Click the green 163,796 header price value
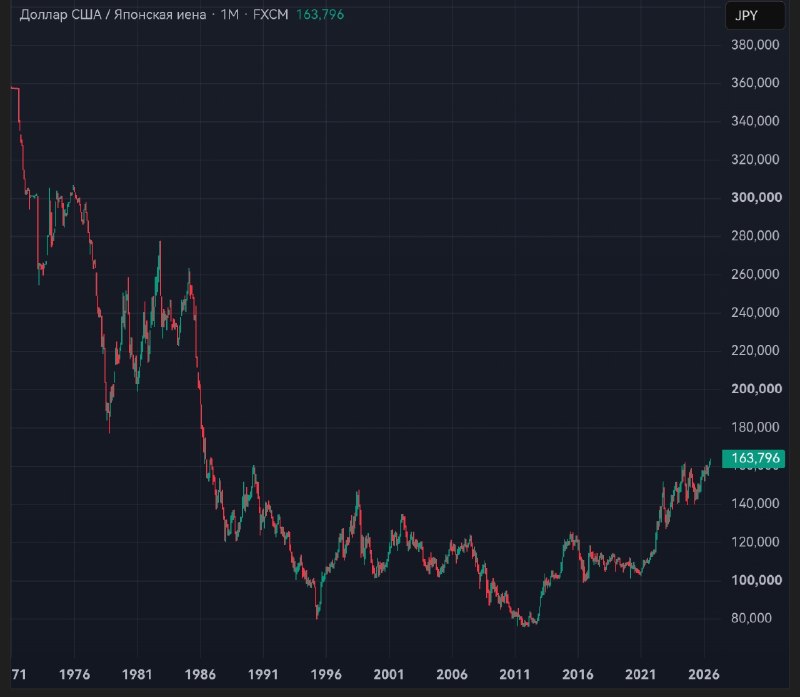800x697 pixels. (x=320, y=14)
